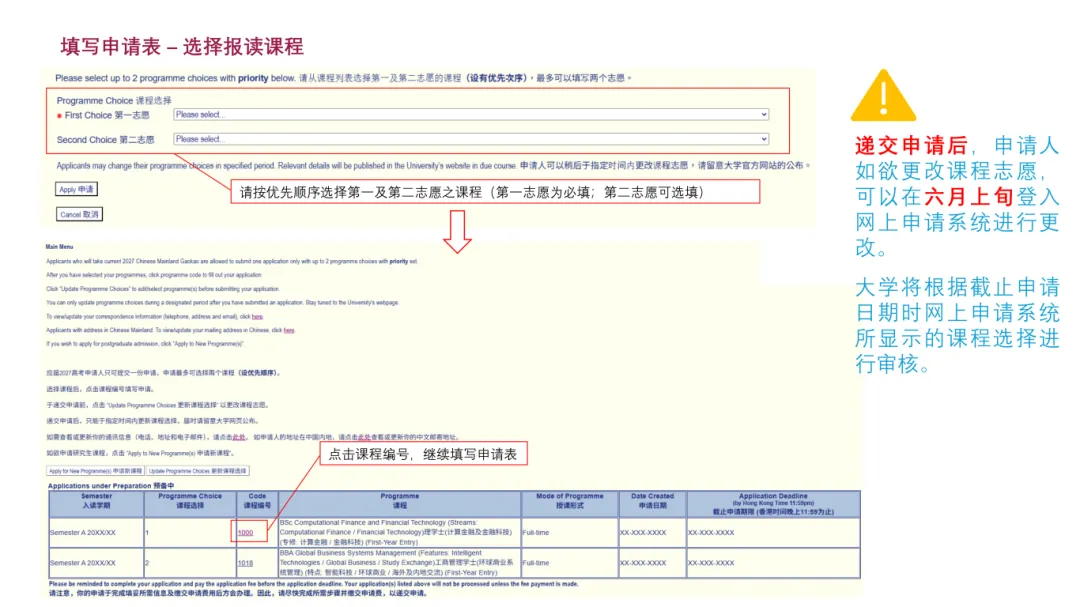Click 'Applications under Preparation 预备中' heading
The height and width of the screenshot is (607, 1080).
point(111,486)
